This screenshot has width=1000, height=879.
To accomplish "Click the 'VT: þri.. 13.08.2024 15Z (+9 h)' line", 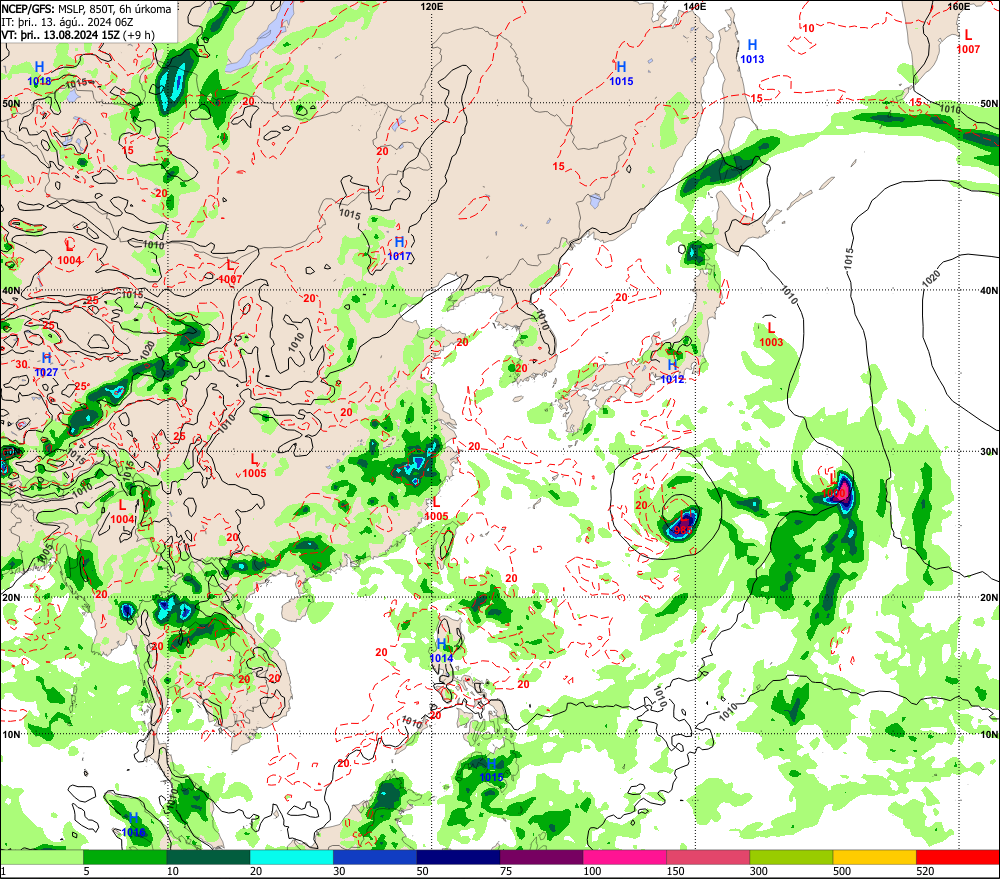I will tap(78, 34).
